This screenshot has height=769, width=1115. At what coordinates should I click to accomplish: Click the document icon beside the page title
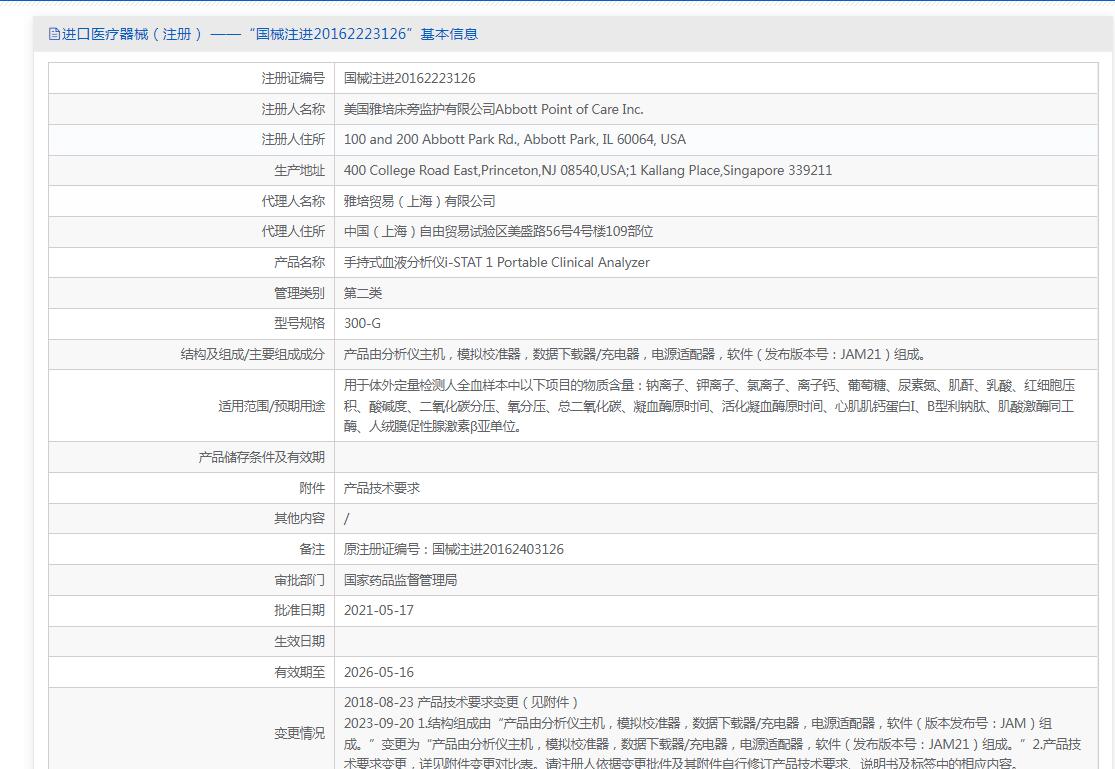[x=54, y=34]
